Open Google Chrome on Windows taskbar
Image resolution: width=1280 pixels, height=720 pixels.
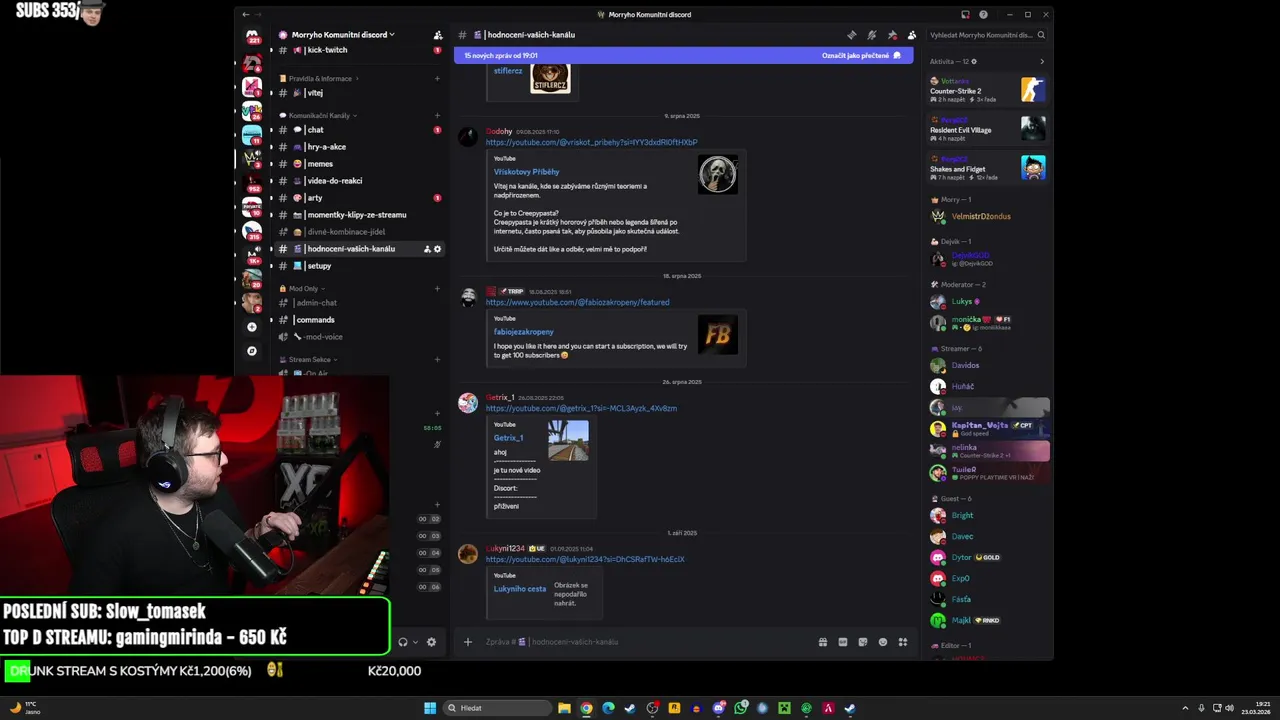586,708
